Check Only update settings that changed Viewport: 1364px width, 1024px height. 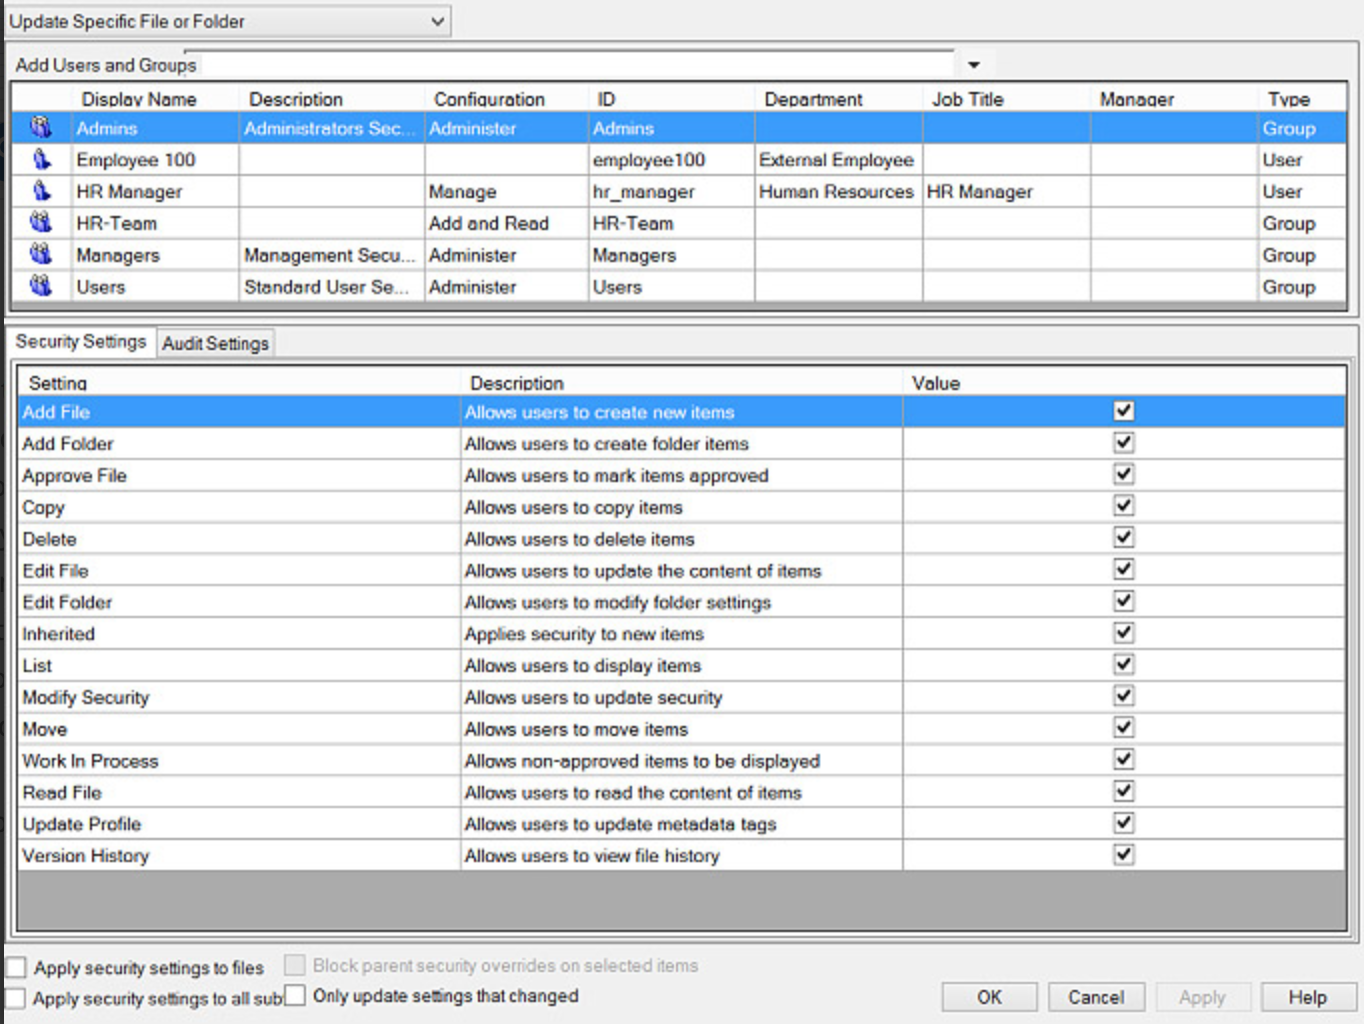(x=296, y=995)
